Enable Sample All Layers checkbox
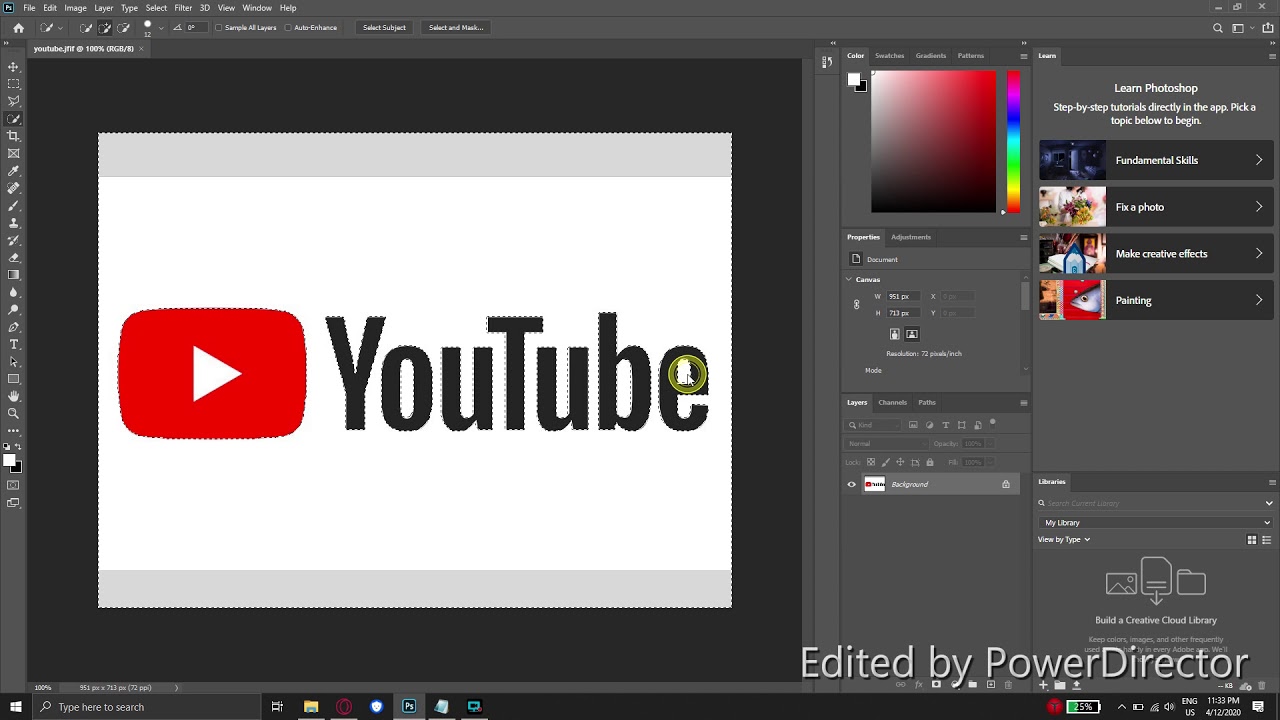1280x720 pixels. (x=219, y=28)
